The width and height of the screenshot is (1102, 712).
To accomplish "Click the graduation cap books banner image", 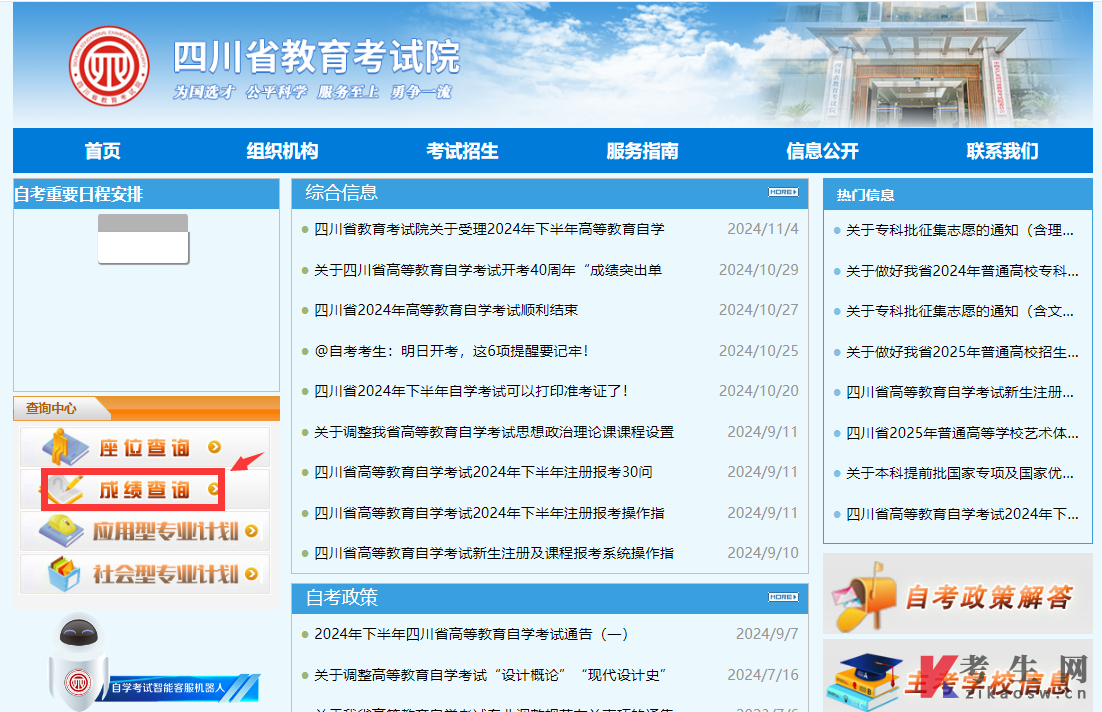I will [957, 675].
